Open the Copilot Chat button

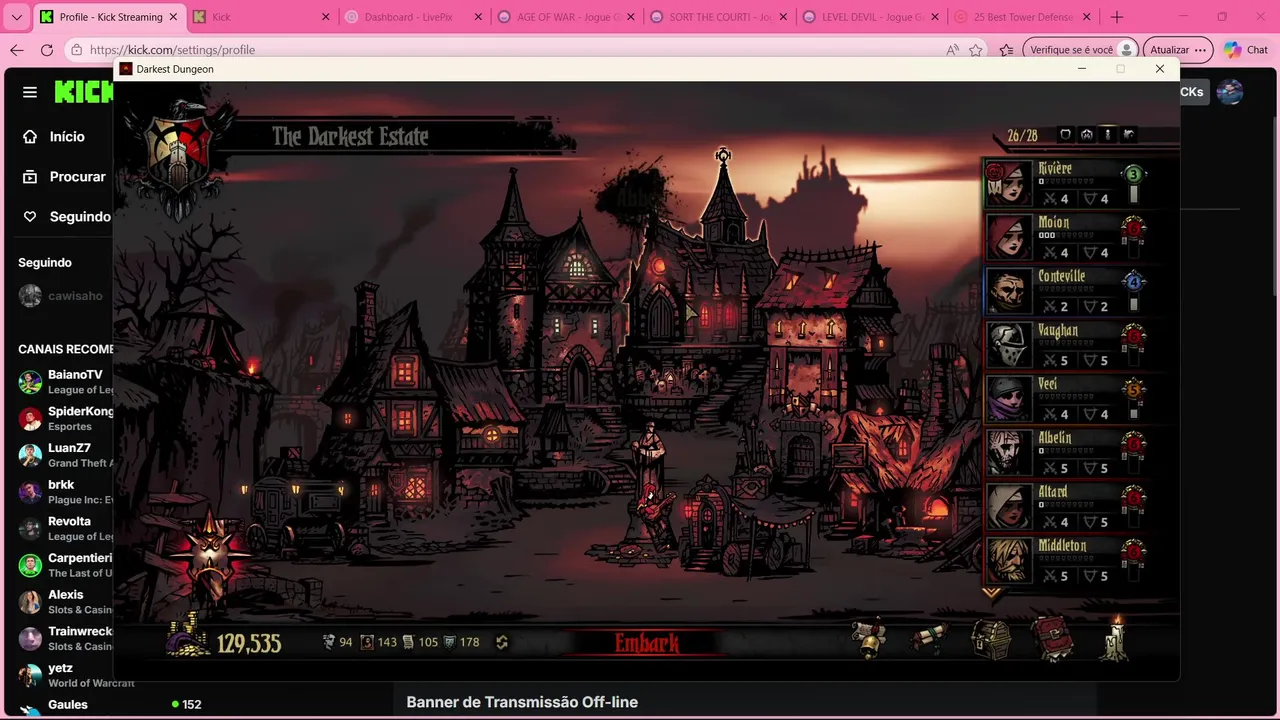(x=1246, y=50)
